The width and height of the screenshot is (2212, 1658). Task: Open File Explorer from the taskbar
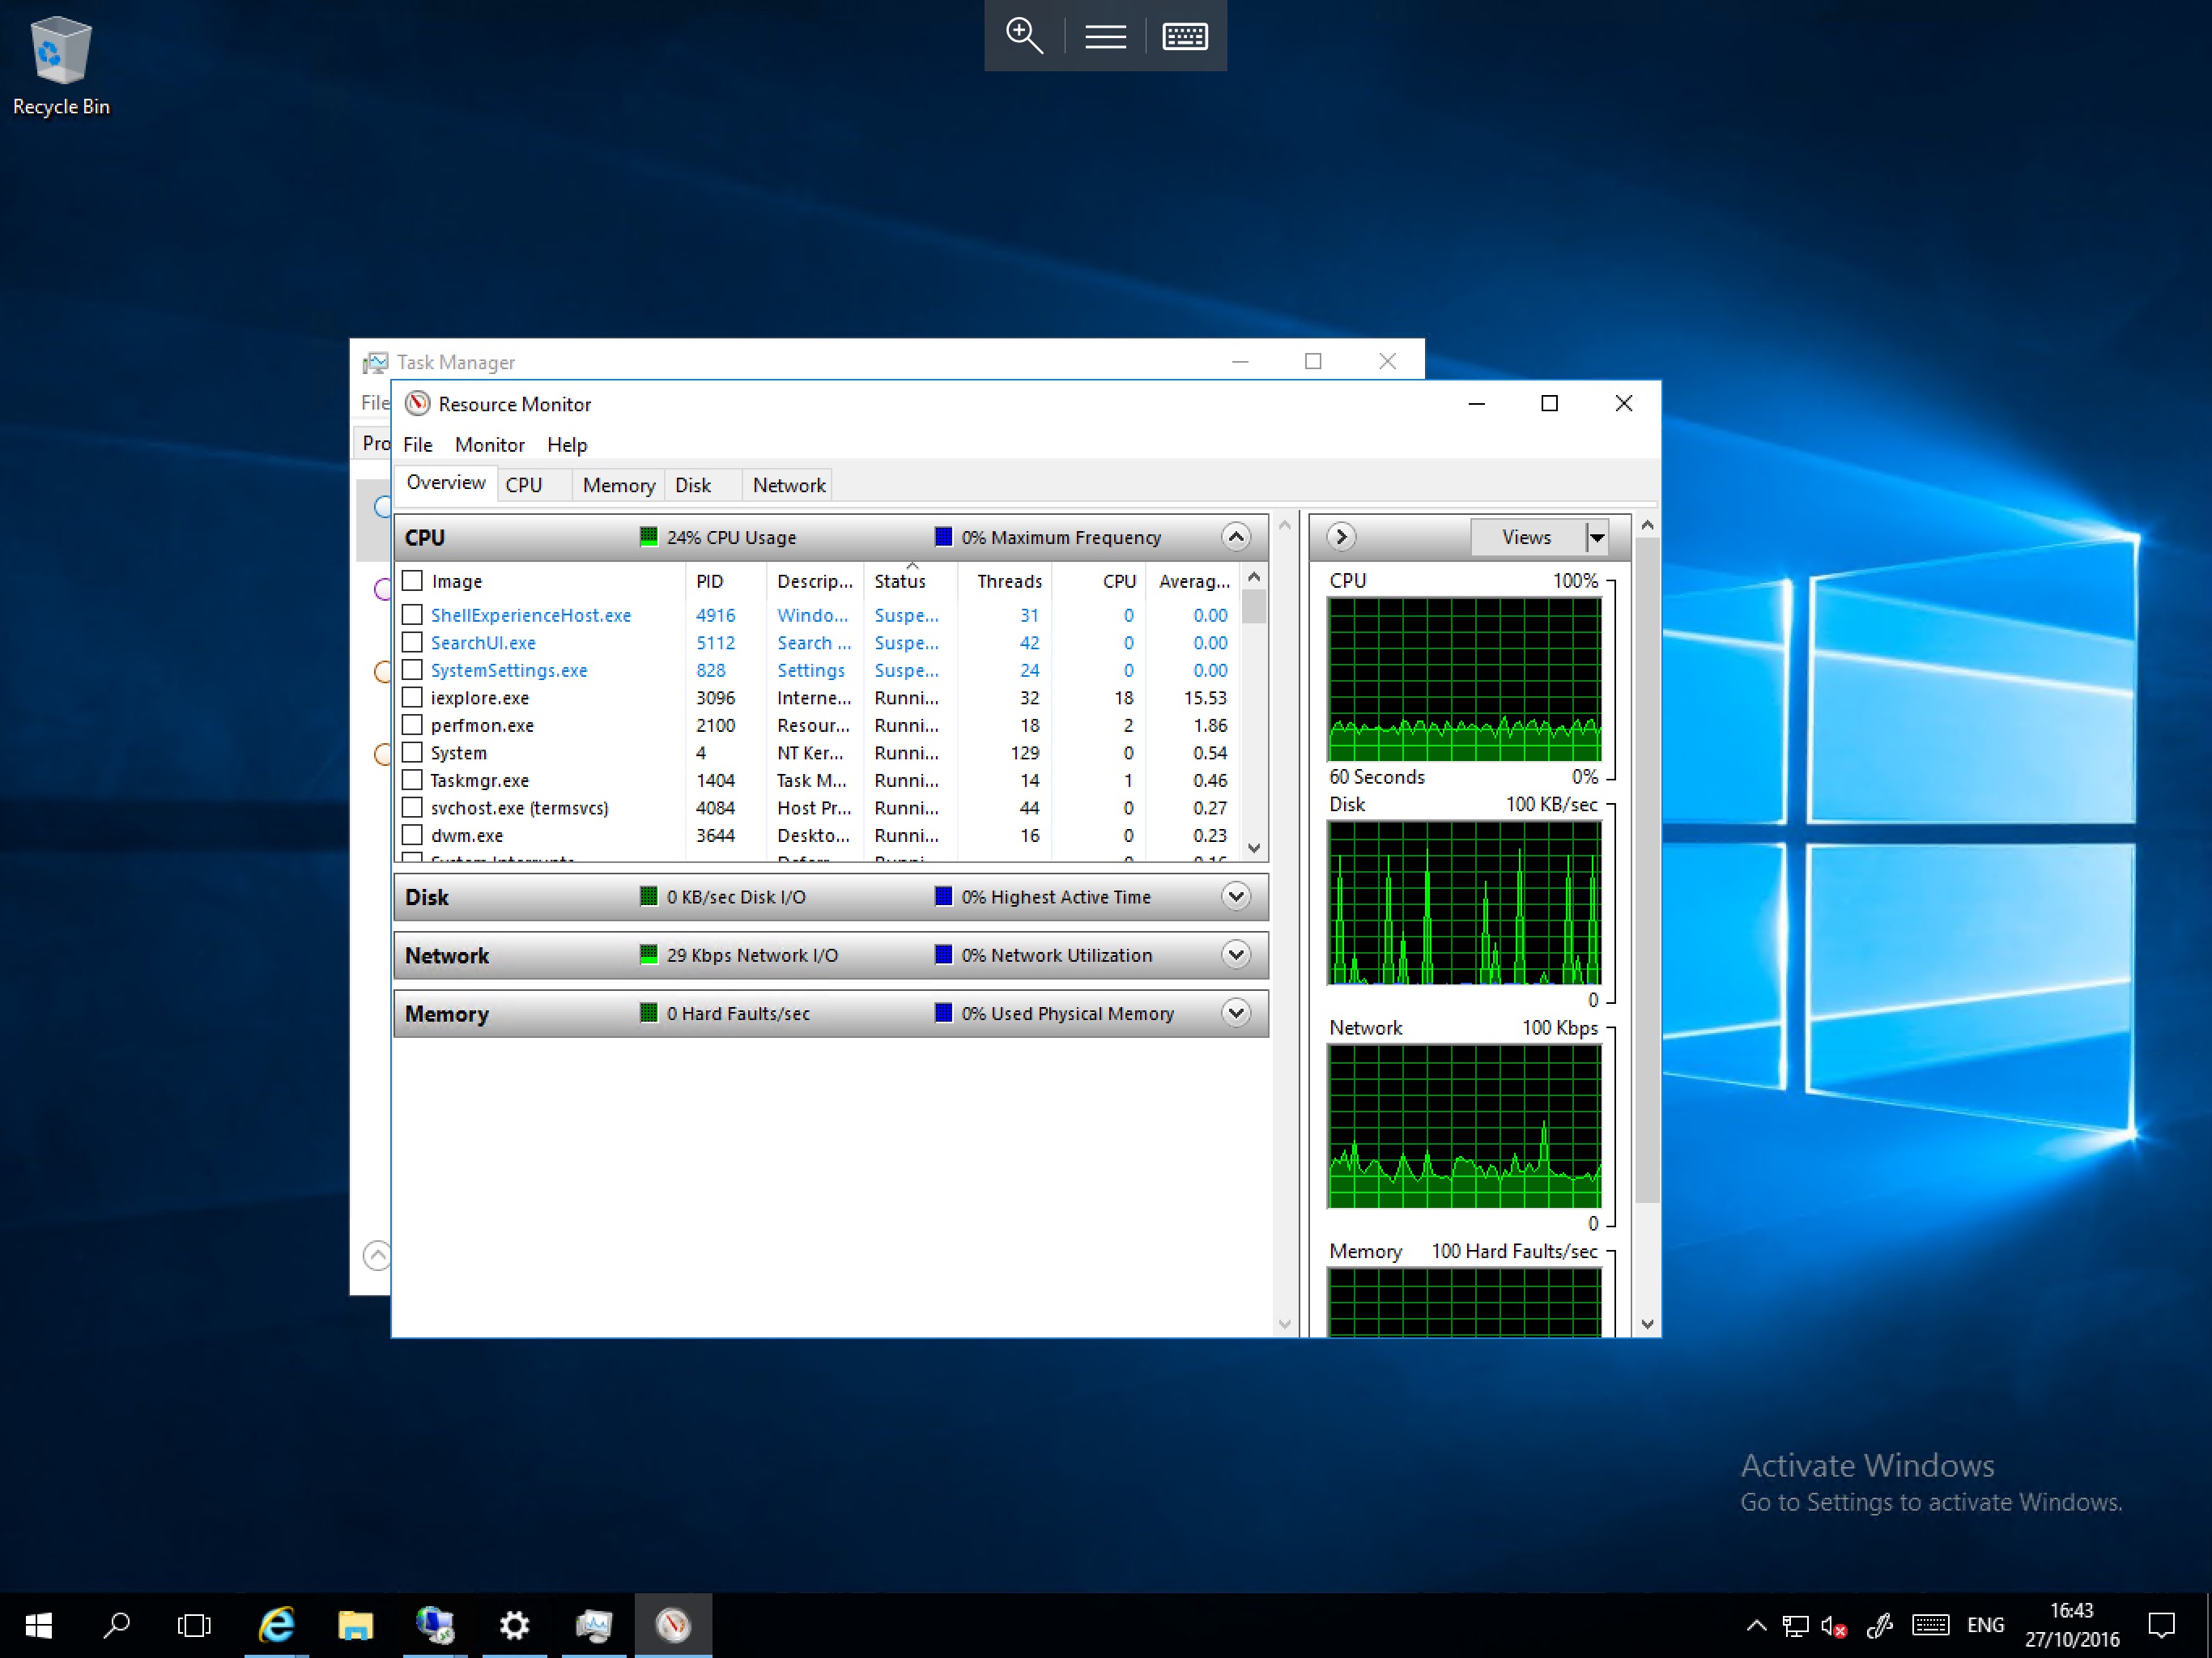pyautogui.click(x=355, y=1624)
